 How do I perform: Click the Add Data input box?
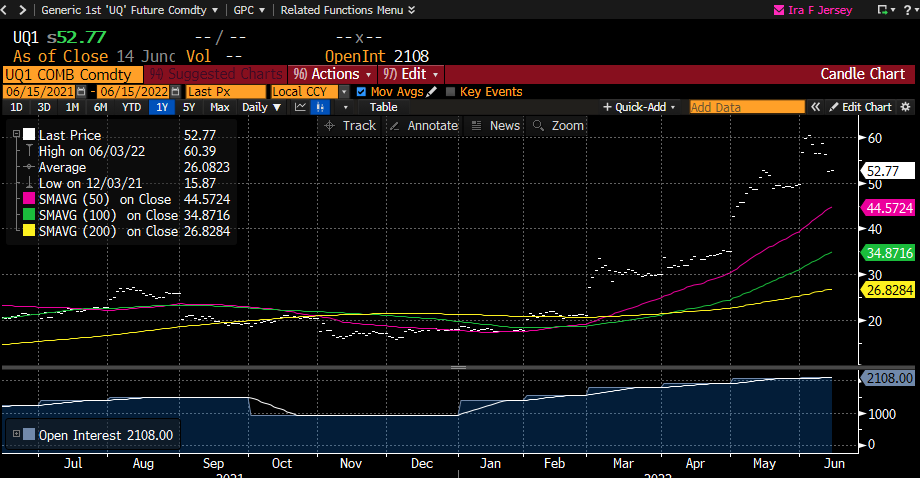pos(747,107)
